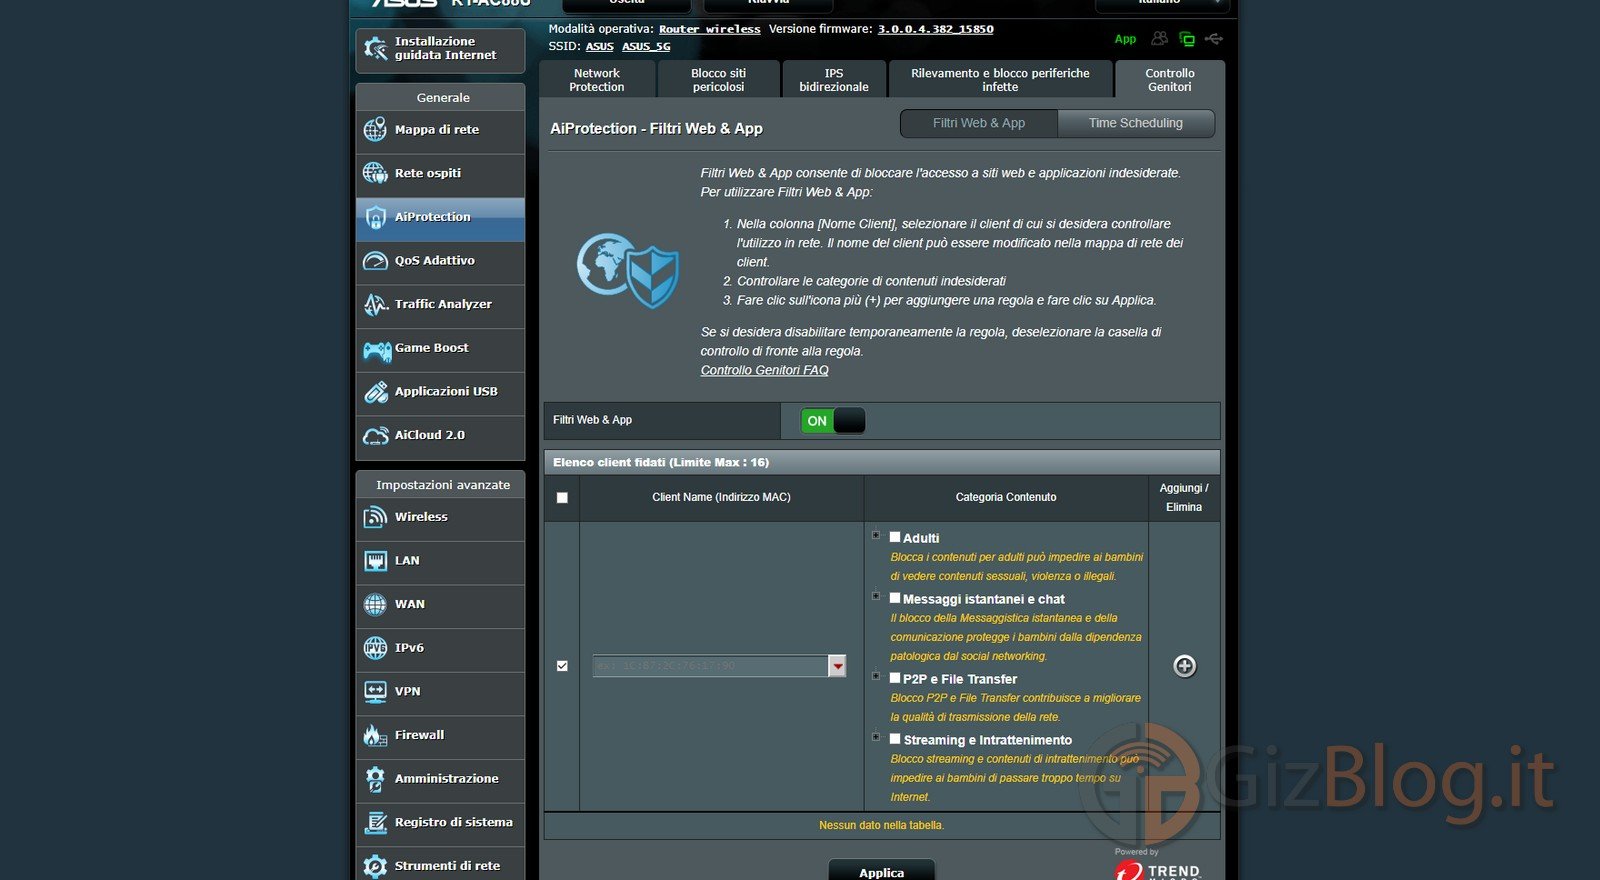Open the Blocco siti pericolosi tab

pos(718,80)
